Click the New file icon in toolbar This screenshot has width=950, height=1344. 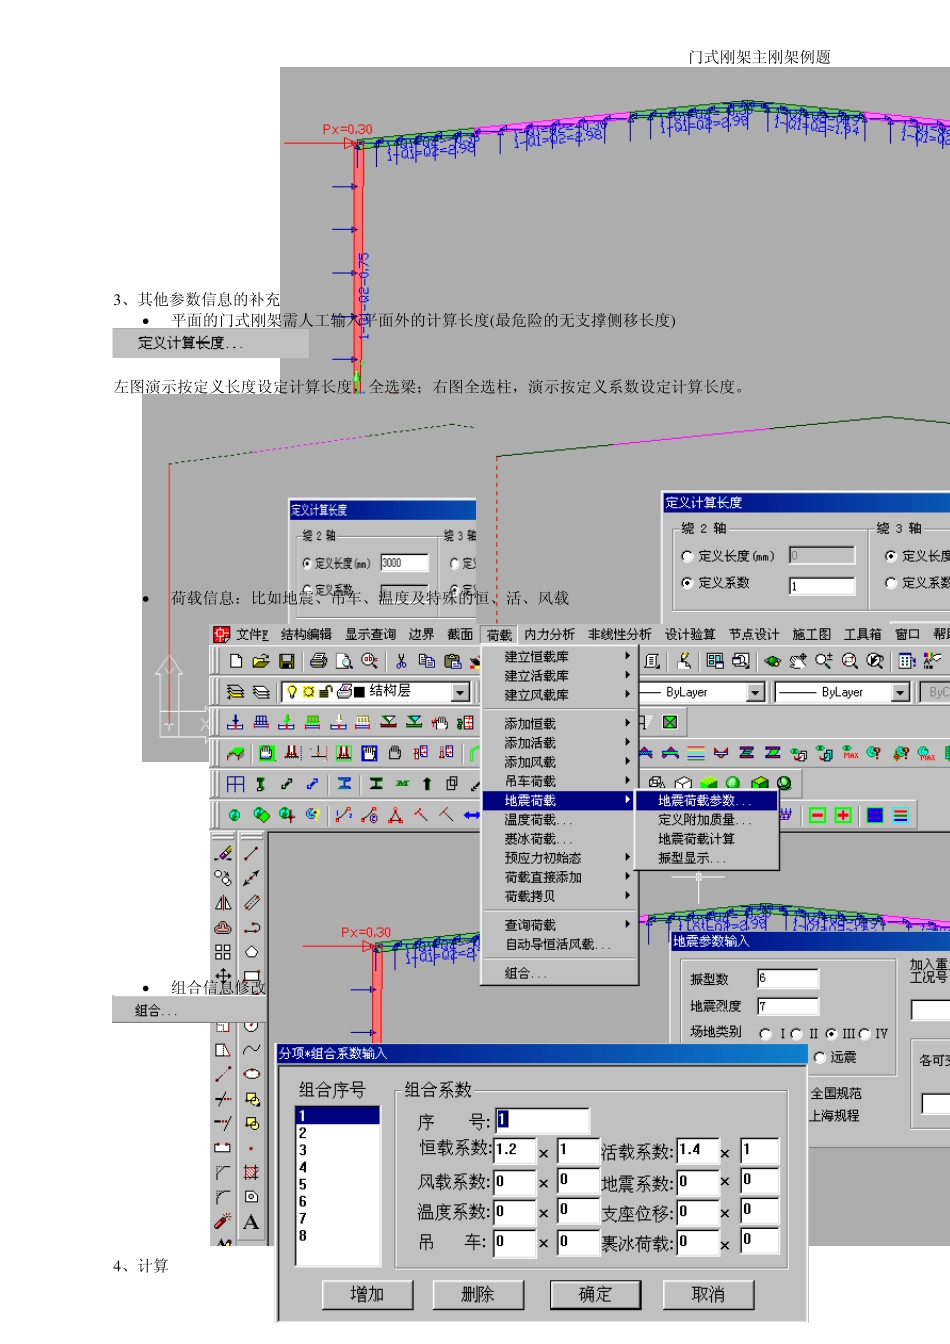pyautogui.click(x=236, y=661)
